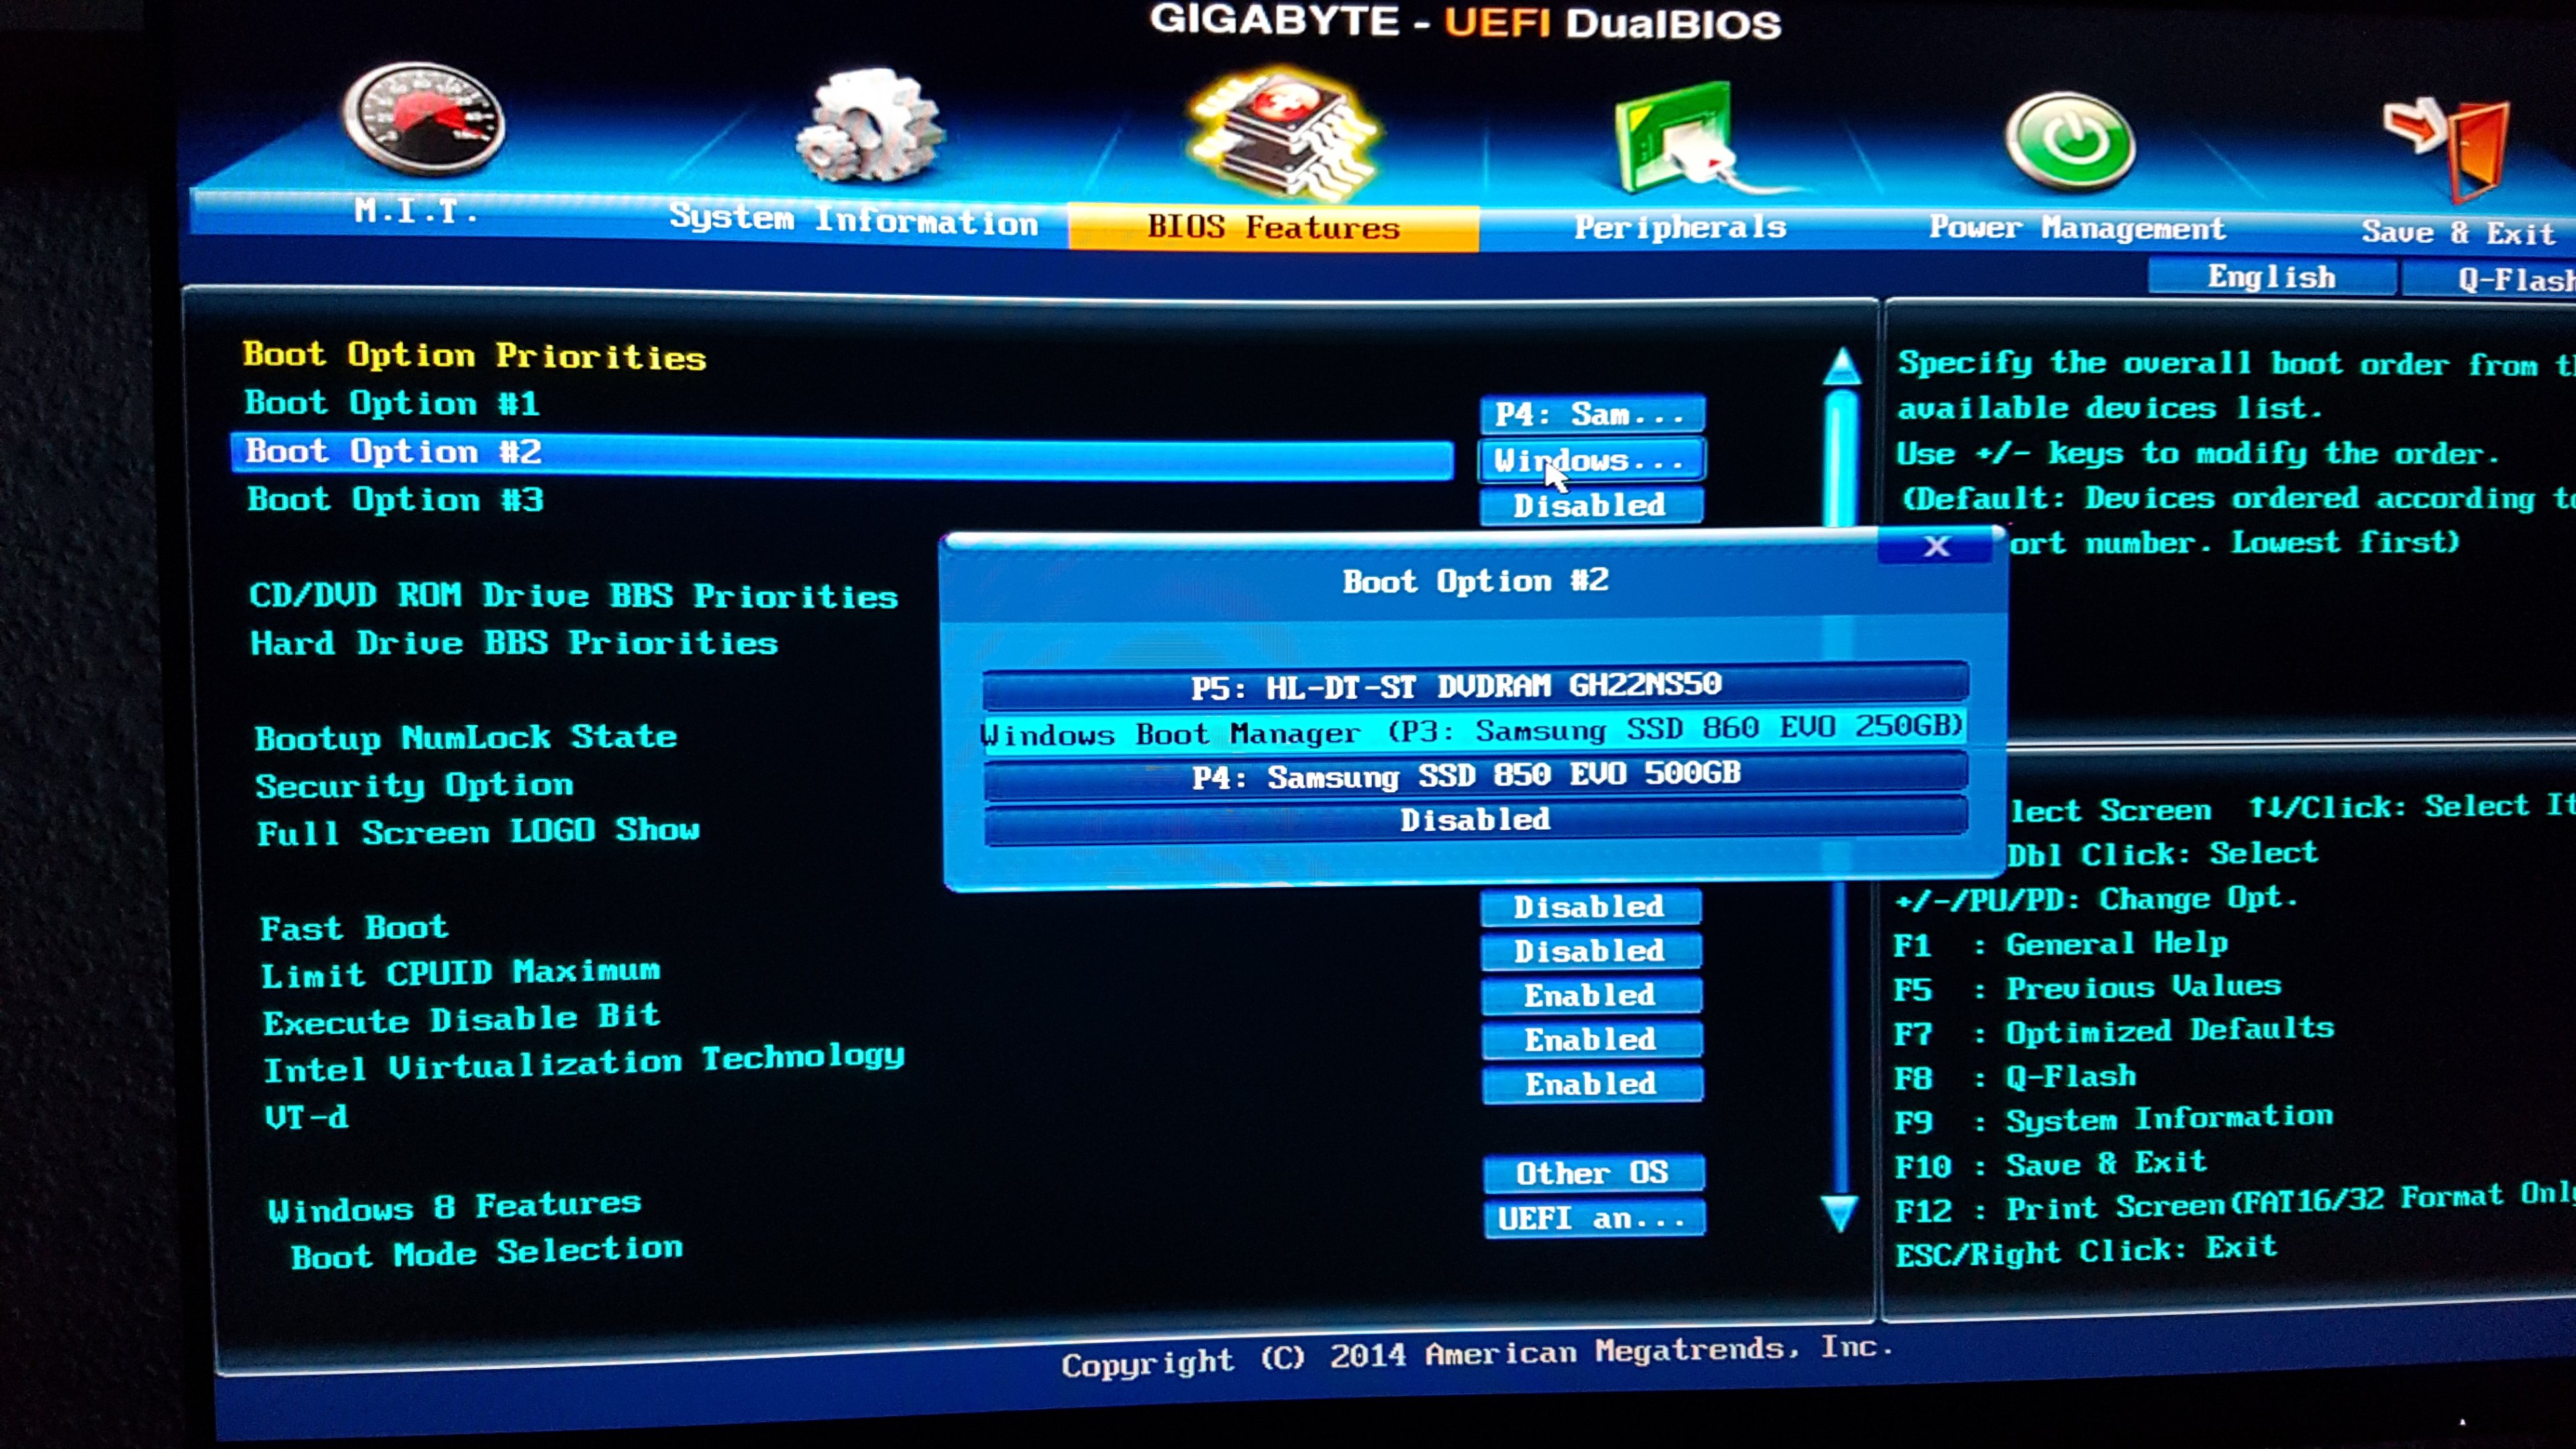Open the Hard Drive BBS Priorities submenu
The height and width of the screenshot is (1449, 2576).
[514, 643]
